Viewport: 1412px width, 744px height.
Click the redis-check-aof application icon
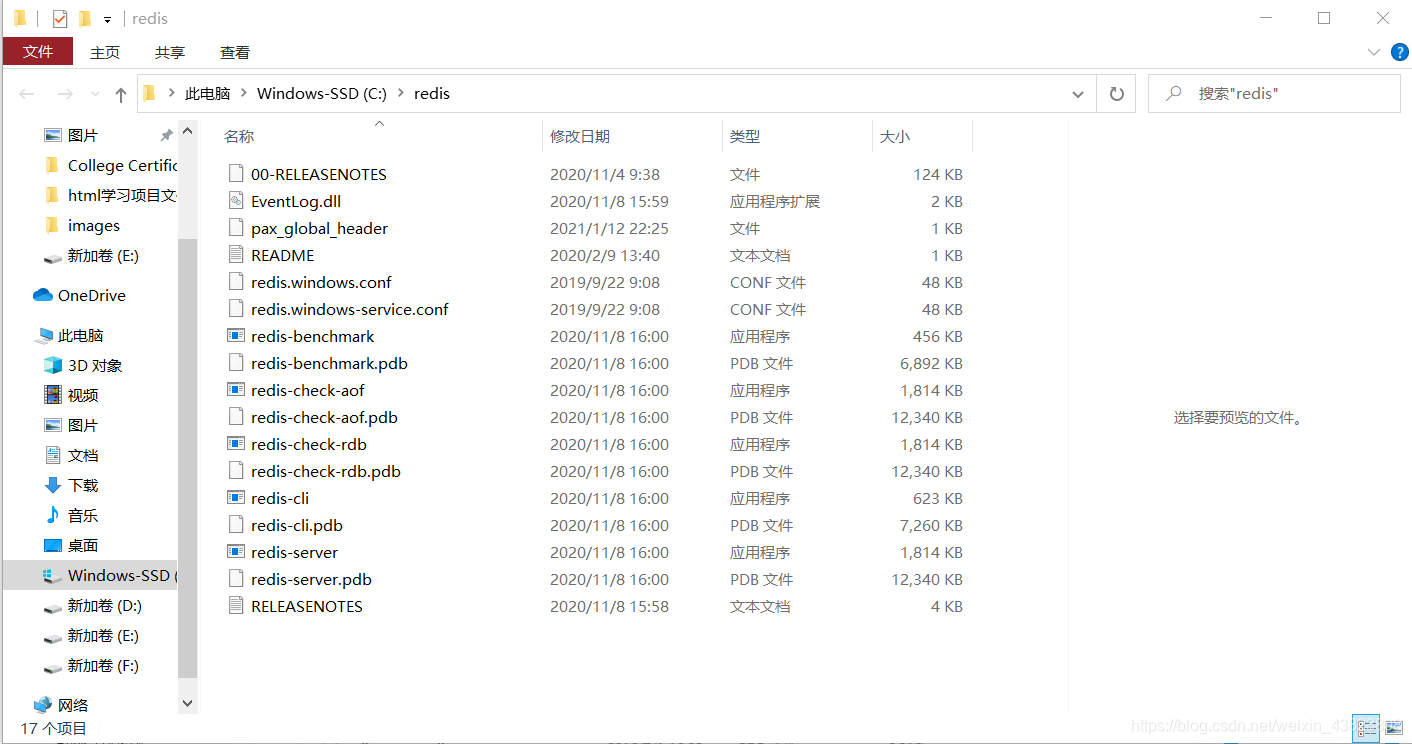(x=236, y=390)
